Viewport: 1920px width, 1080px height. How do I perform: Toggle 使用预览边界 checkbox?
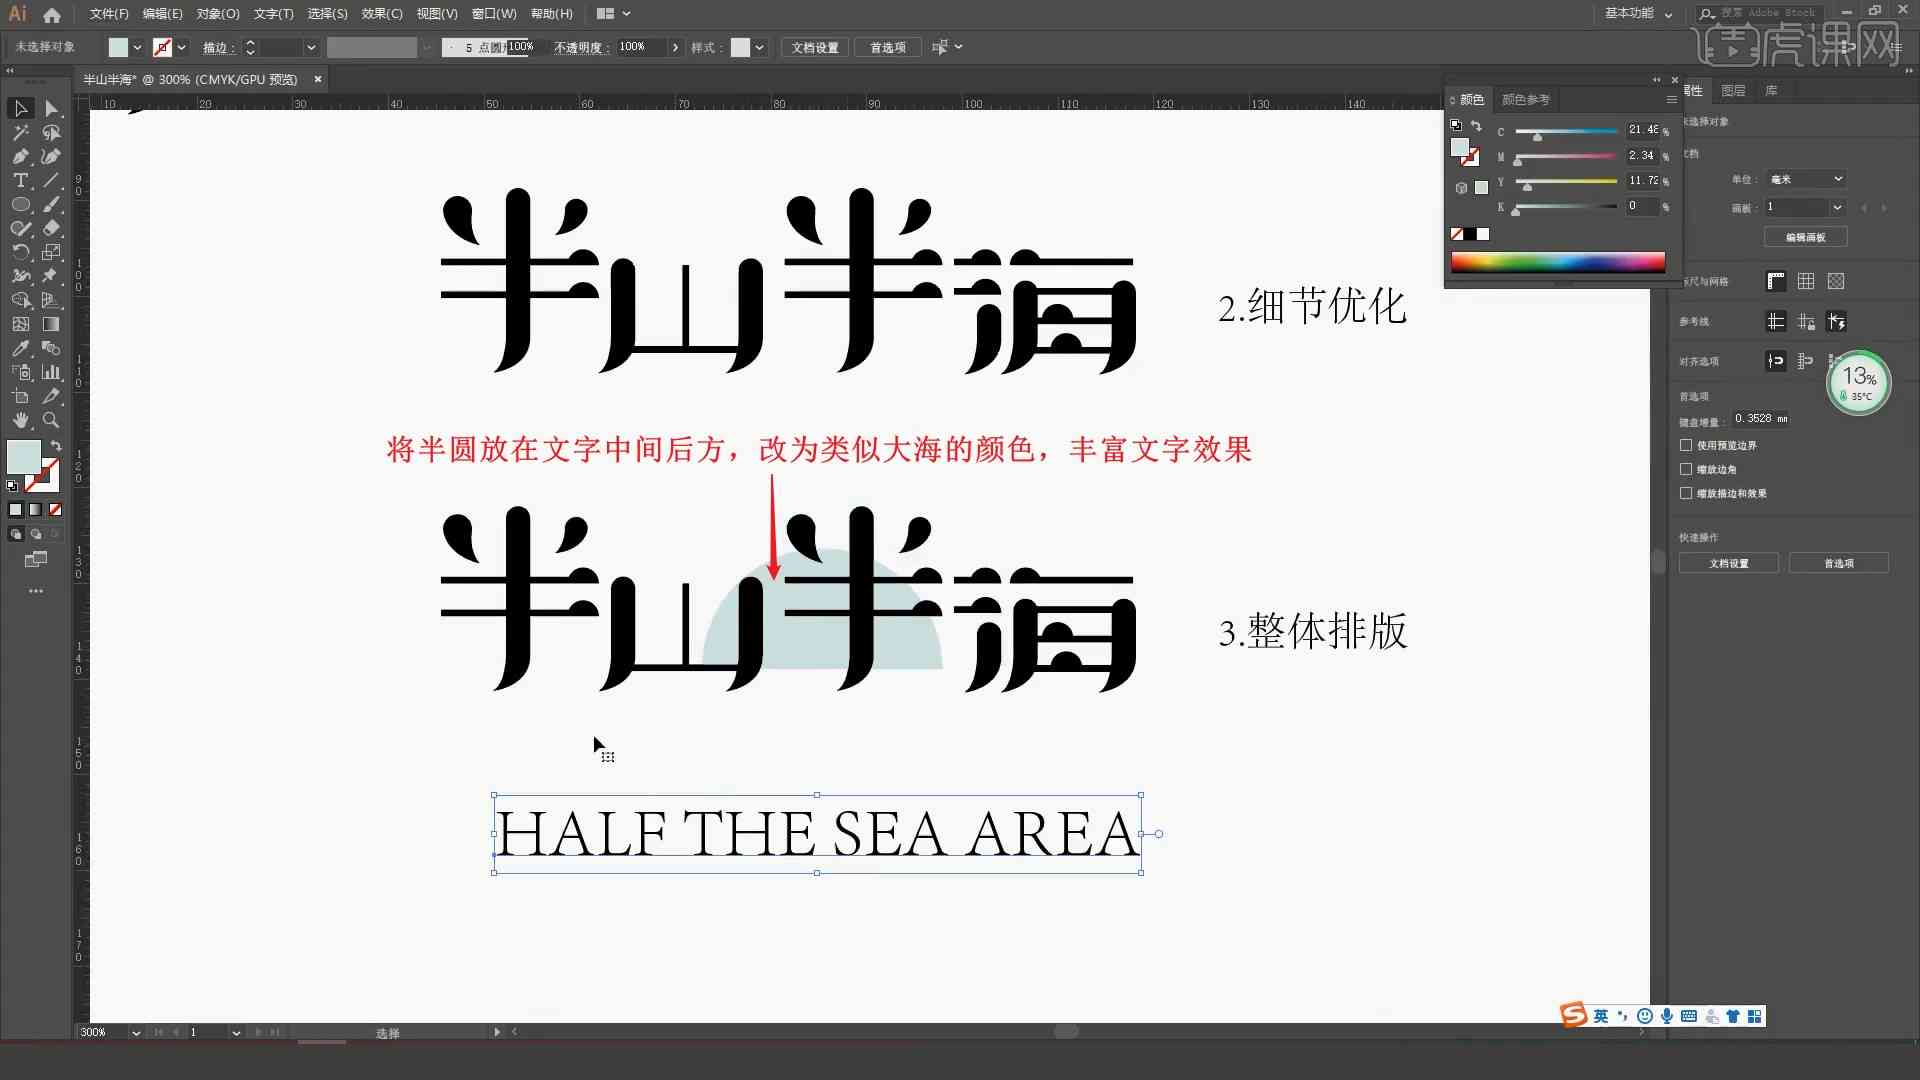pos(1685,444)
